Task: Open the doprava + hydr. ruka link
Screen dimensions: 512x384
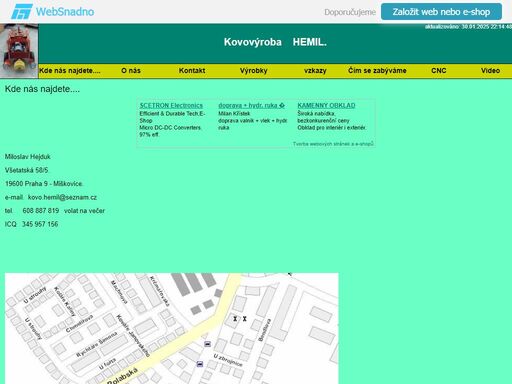Action: pyautogui.click(x=251, y=105)
